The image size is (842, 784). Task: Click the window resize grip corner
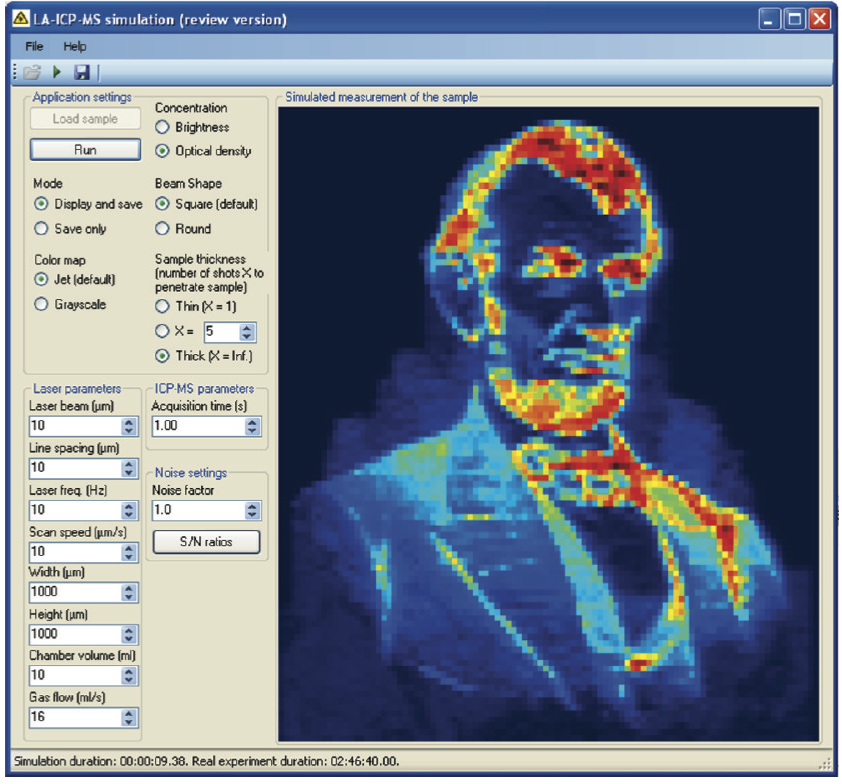point(827,764)
